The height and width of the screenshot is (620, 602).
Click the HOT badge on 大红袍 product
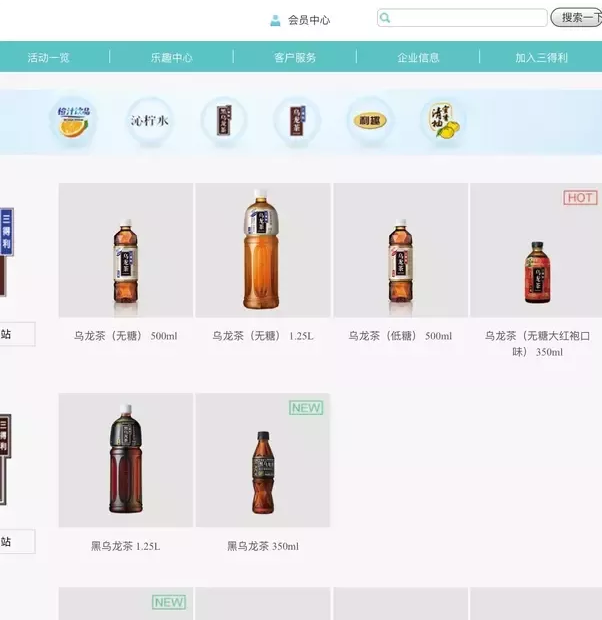[x=580, y=198]
